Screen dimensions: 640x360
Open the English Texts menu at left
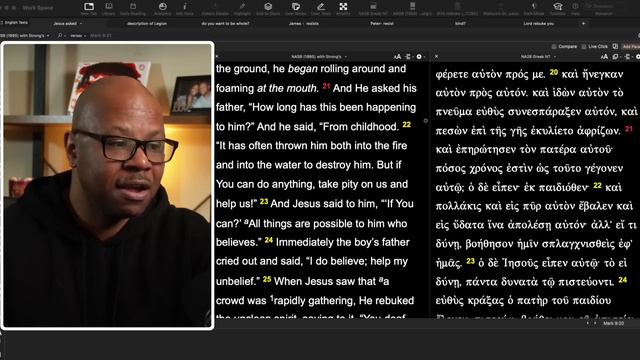coord(16,22)
